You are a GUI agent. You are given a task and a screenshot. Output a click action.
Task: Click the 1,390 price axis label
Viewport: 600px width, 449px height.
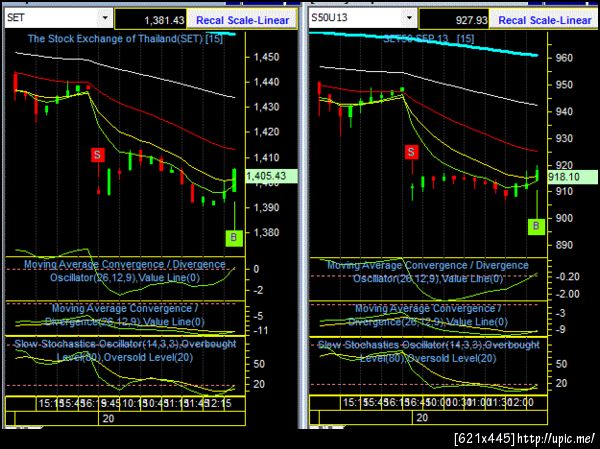[266, 207]
